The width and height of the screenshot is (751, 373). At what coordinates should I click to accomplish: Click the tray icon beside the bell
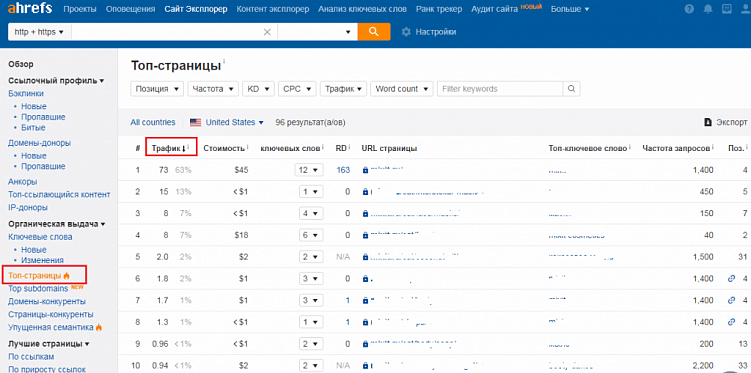726,9
